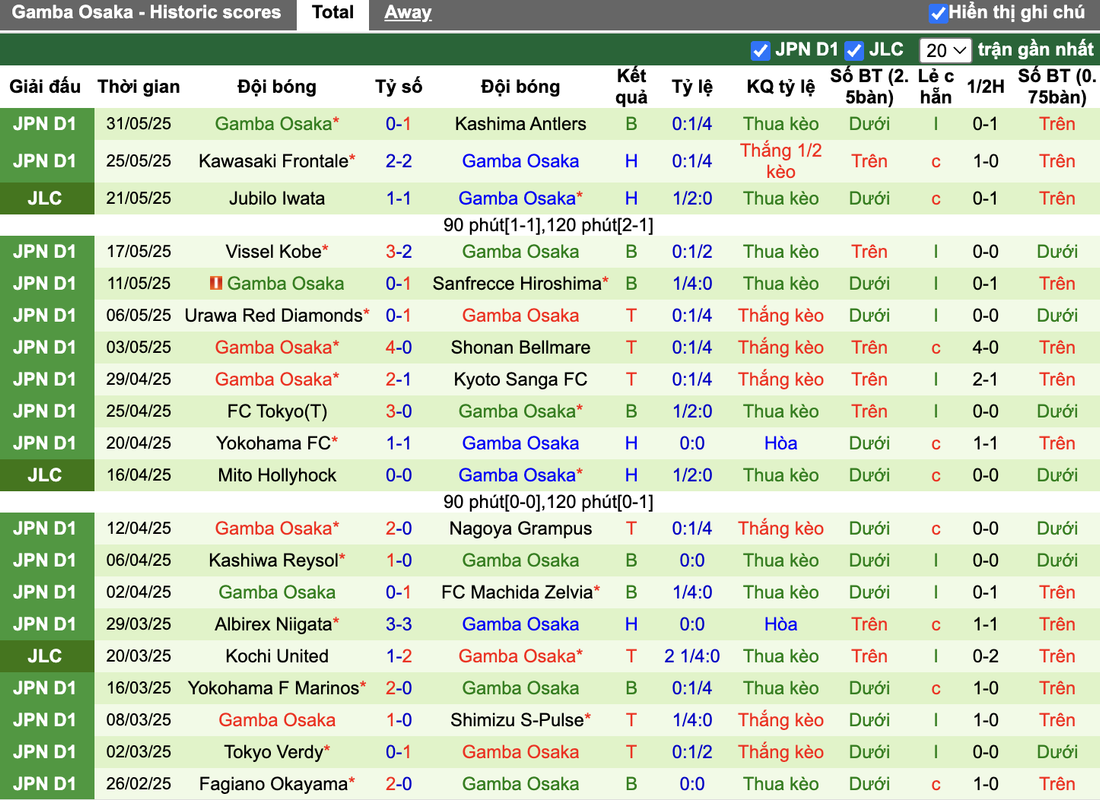The width and height of the screenshot is (1100, 800).
Task: Click the 2-2 score against Kawasaki Frontale
Action: pyautogui.click(x=398, y=161)
